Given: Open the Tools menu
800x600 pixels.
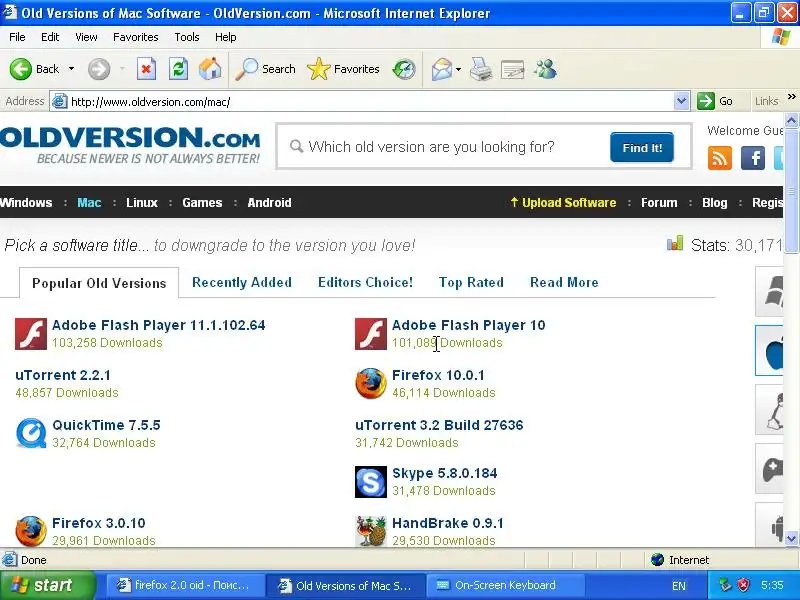Looking at the screenshot, I should click(x=187, y=37).
